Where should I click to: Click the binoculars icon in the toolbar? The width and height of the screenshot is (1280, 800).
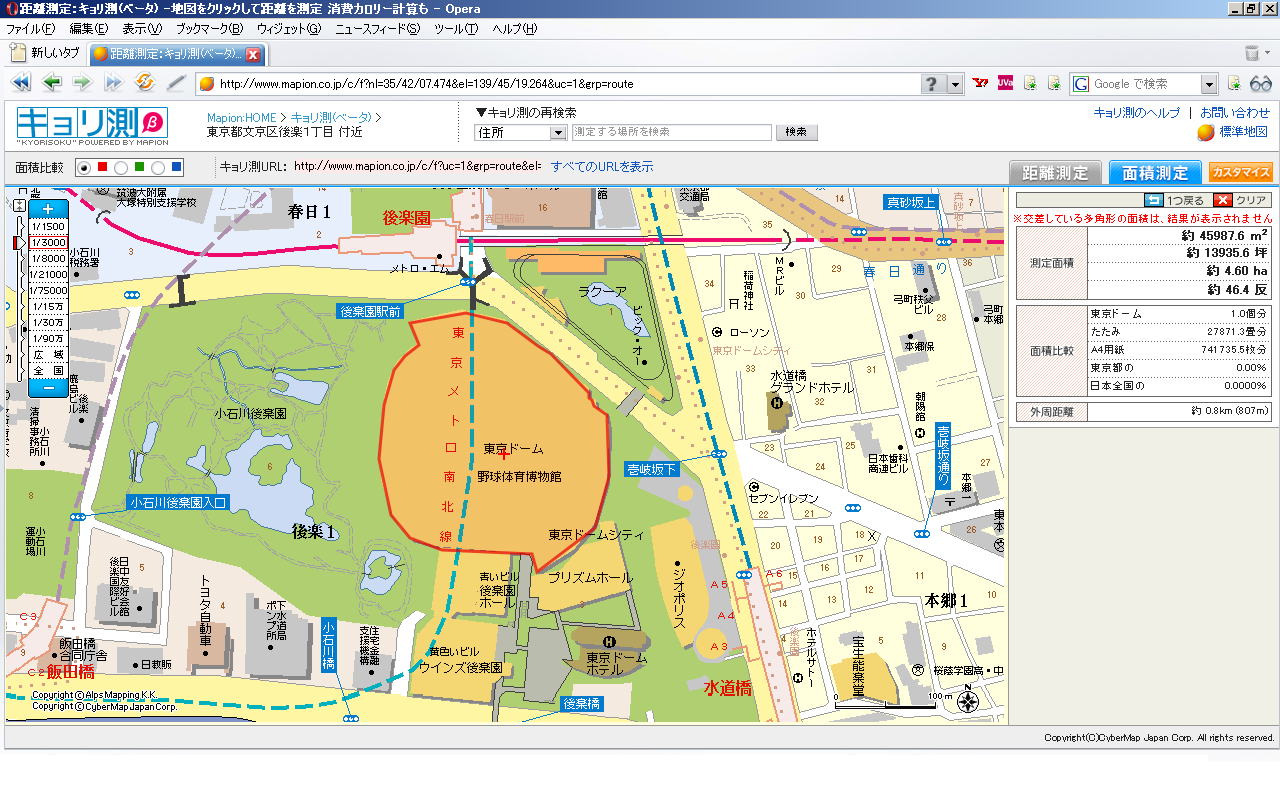click(1261, 84)
